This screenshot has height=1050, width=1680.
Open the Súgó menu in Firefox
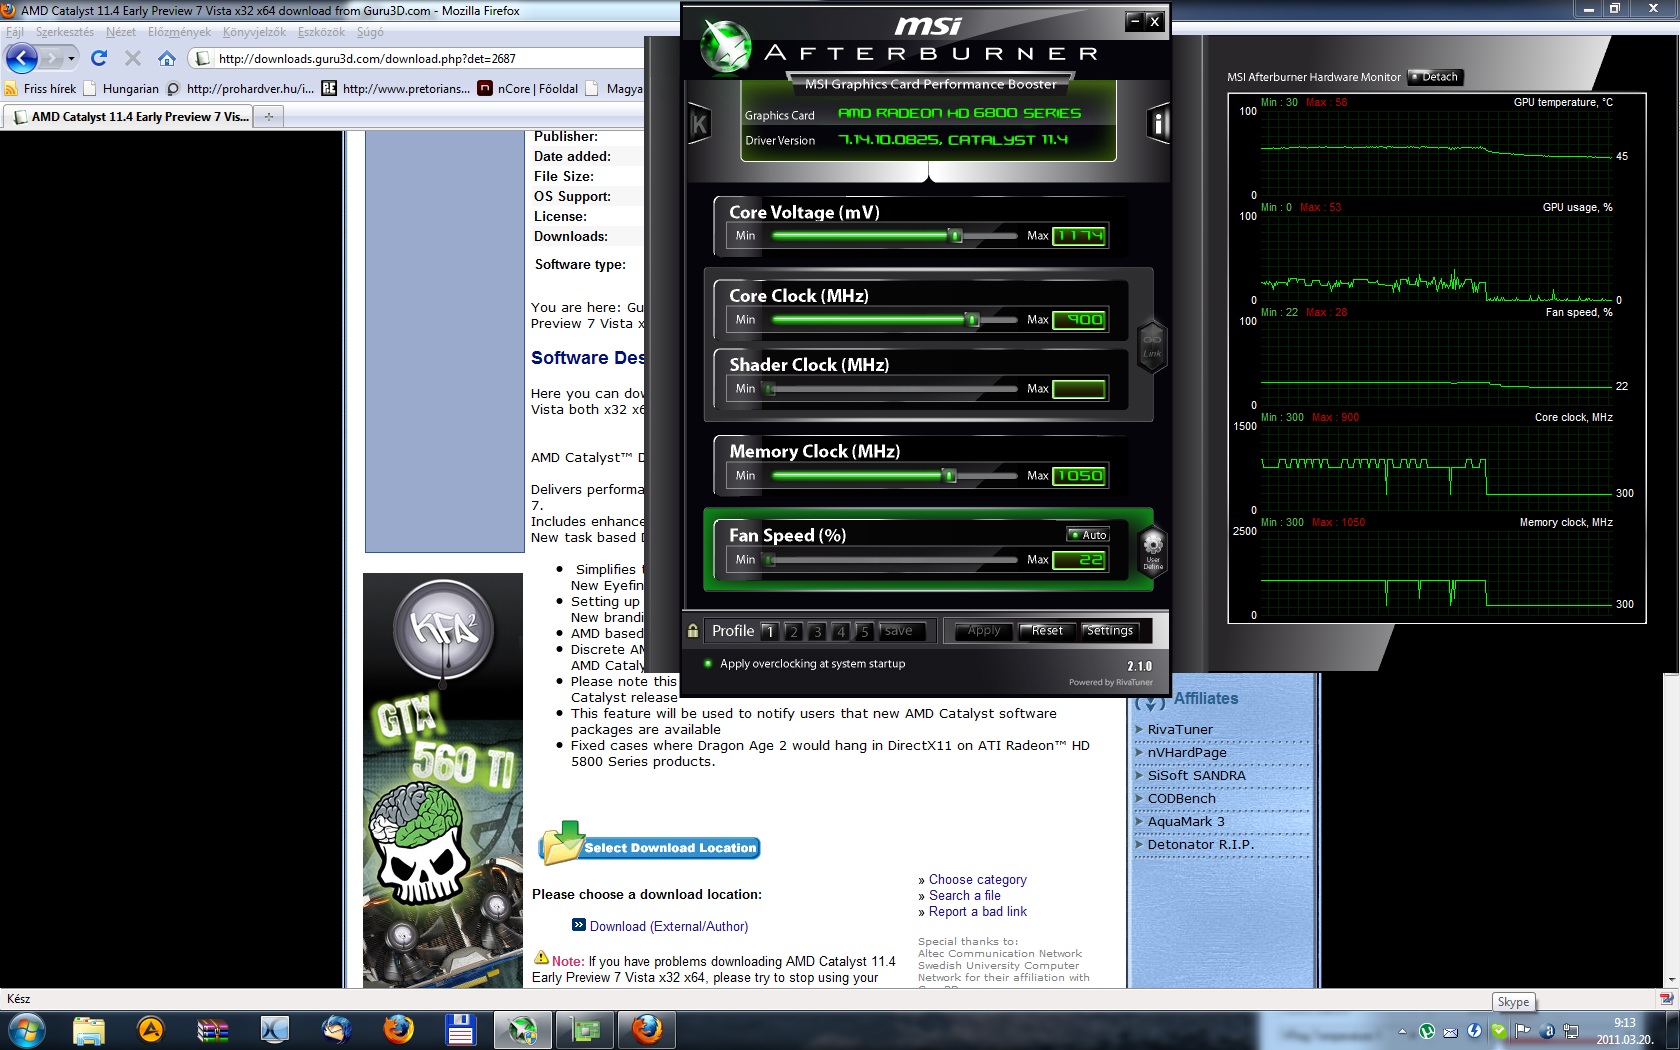coord(370,32)
